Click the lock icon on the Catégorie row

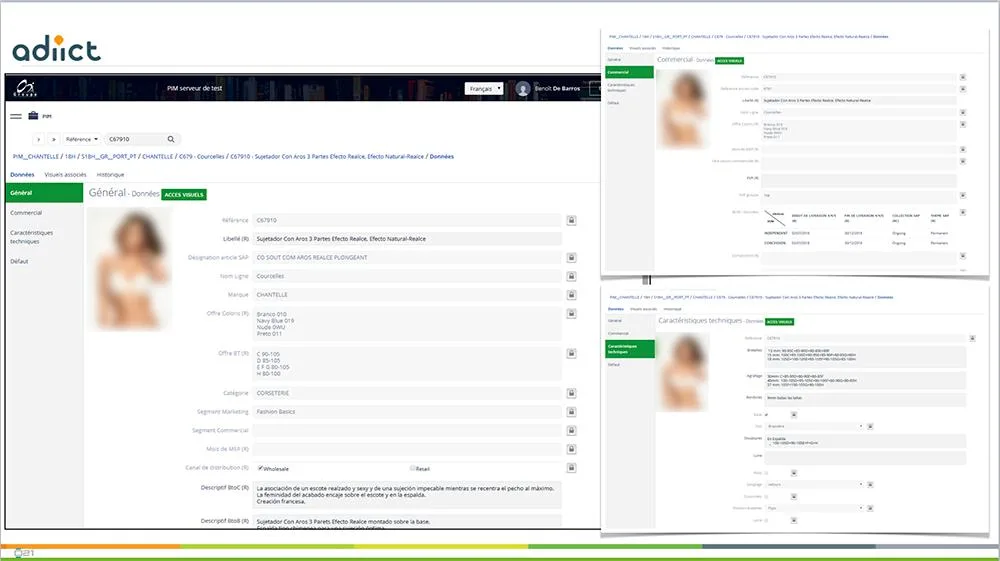coord(571,393)
